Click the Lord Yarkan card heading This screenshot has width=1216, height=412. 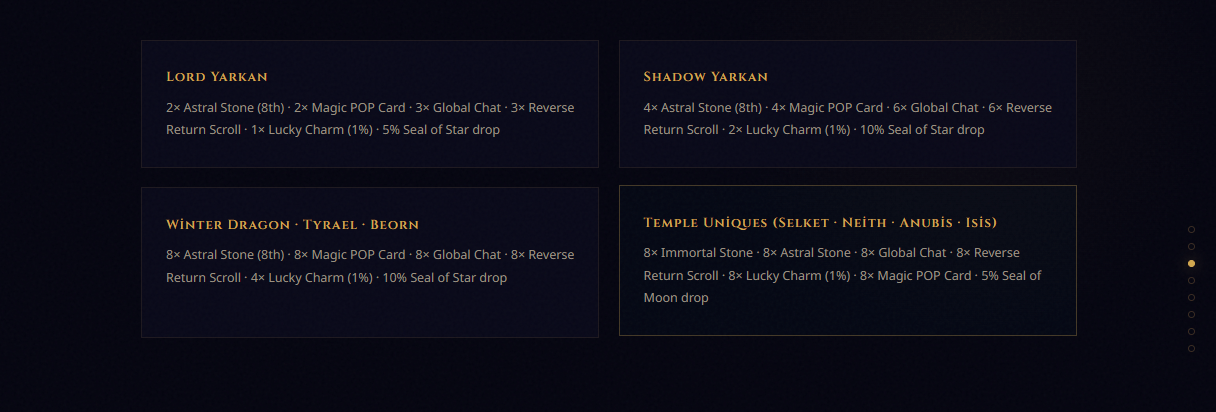click(x=217, y=77)
